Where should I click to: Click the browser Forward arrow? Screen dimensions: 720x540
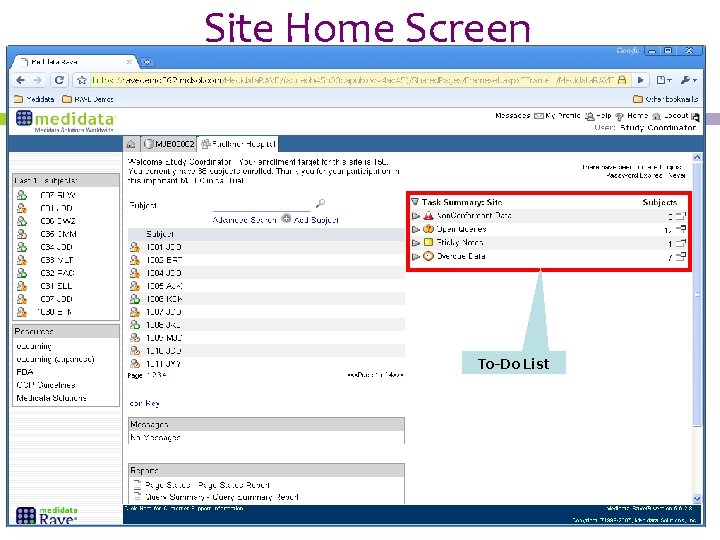point(38,80)
